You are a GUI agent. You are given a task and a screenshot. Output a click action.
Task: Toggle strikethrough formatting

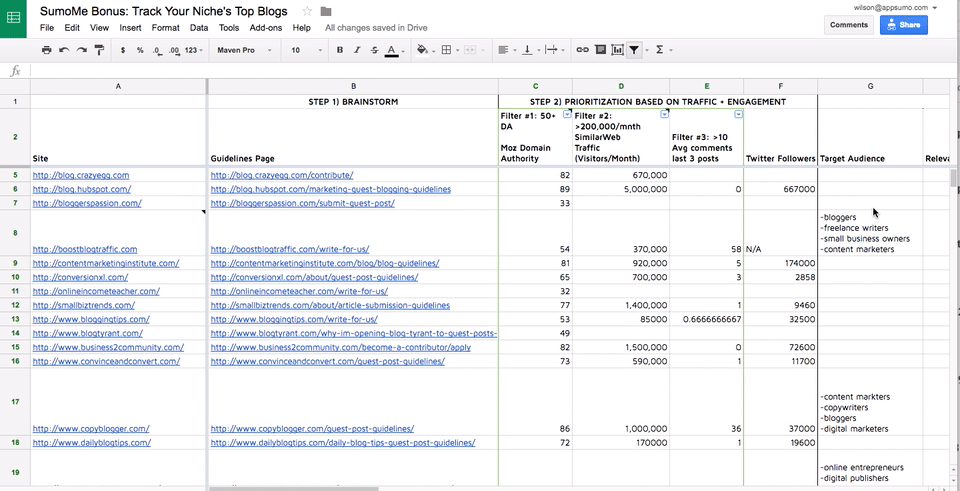(374, 50)
